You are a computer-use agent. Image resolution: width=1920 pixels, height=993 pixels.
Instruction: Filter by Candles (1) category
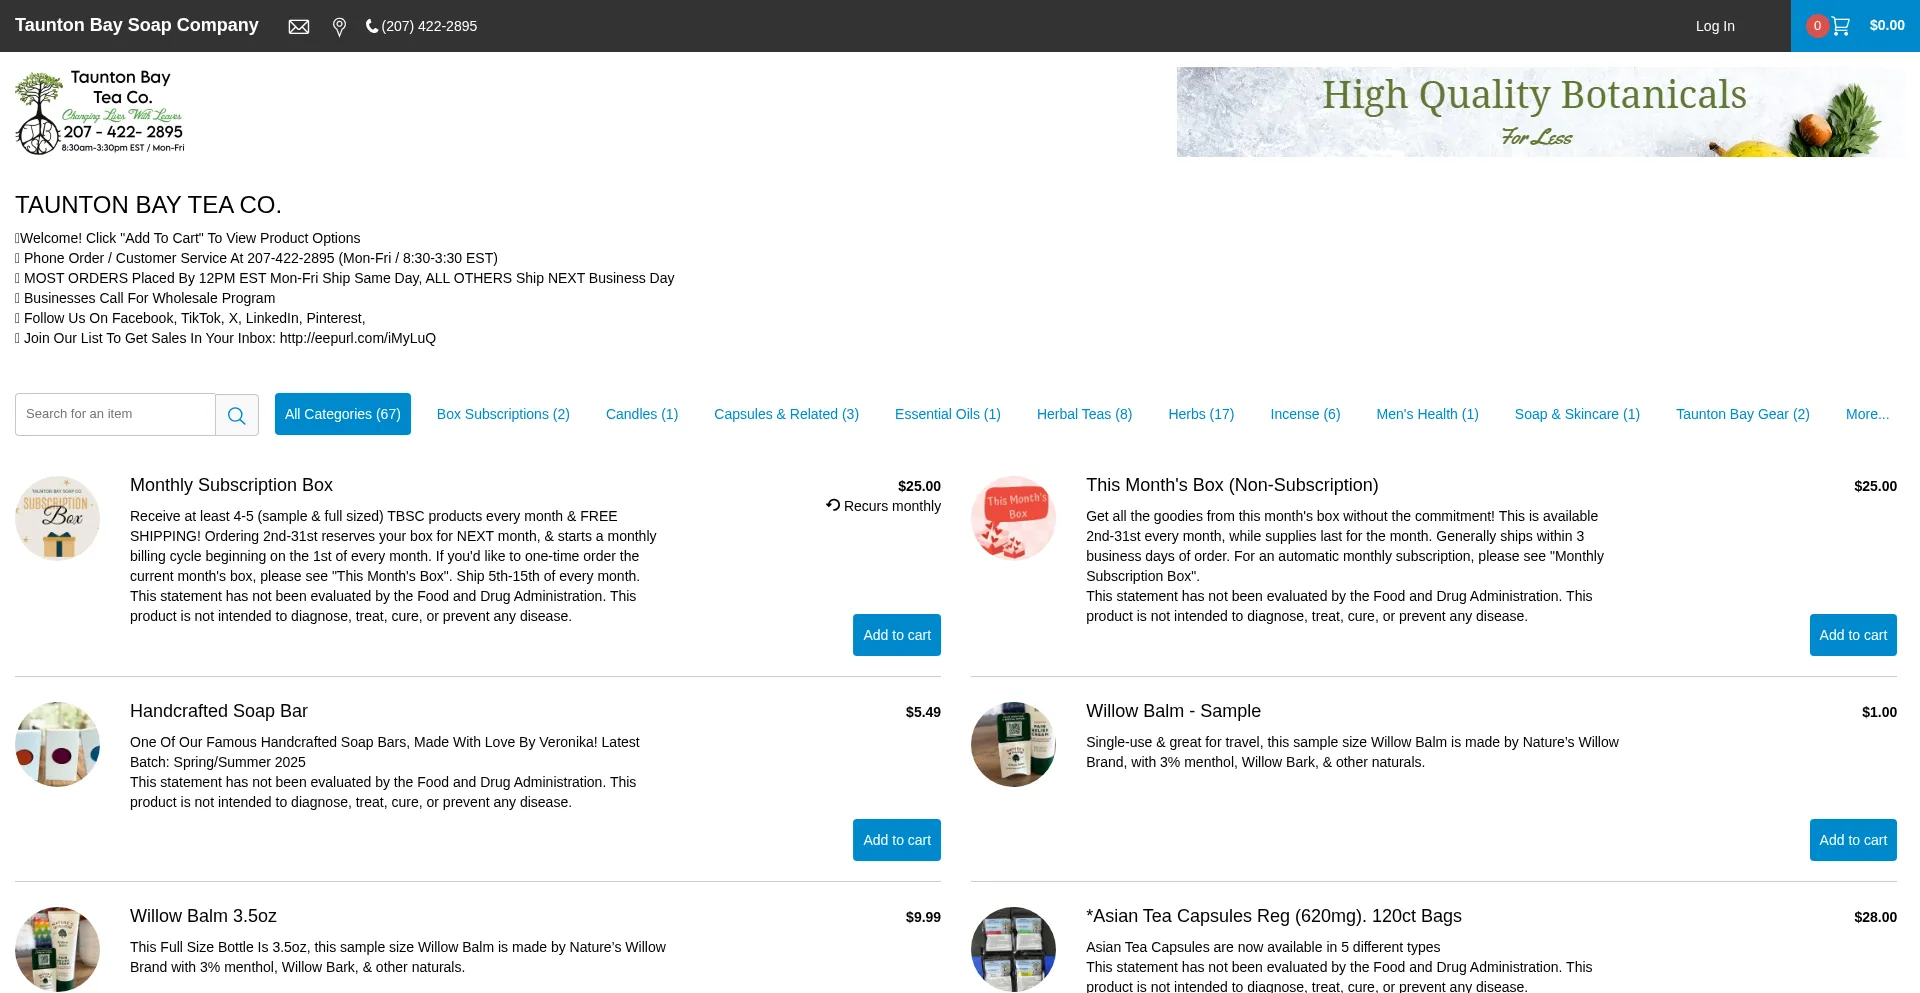(642, 414)
